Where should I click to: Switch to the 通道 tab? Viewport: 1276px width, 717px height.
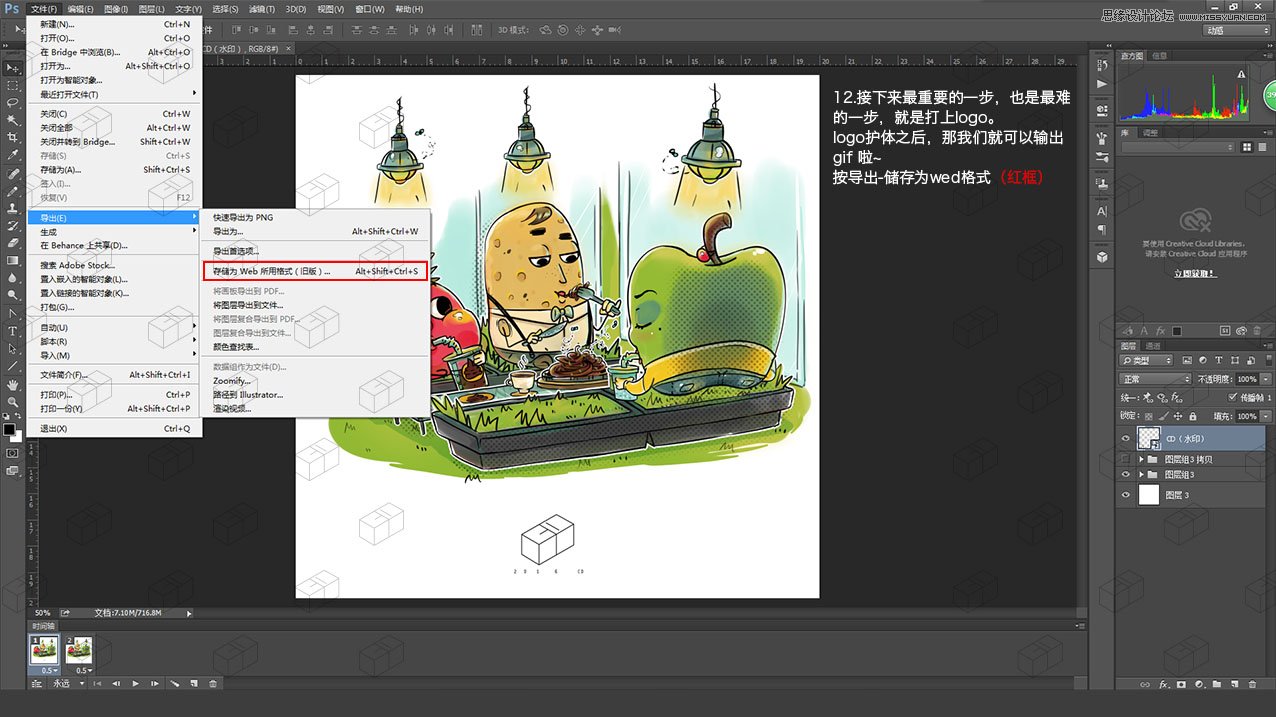pyautogui.click(x=1154, y=345)
